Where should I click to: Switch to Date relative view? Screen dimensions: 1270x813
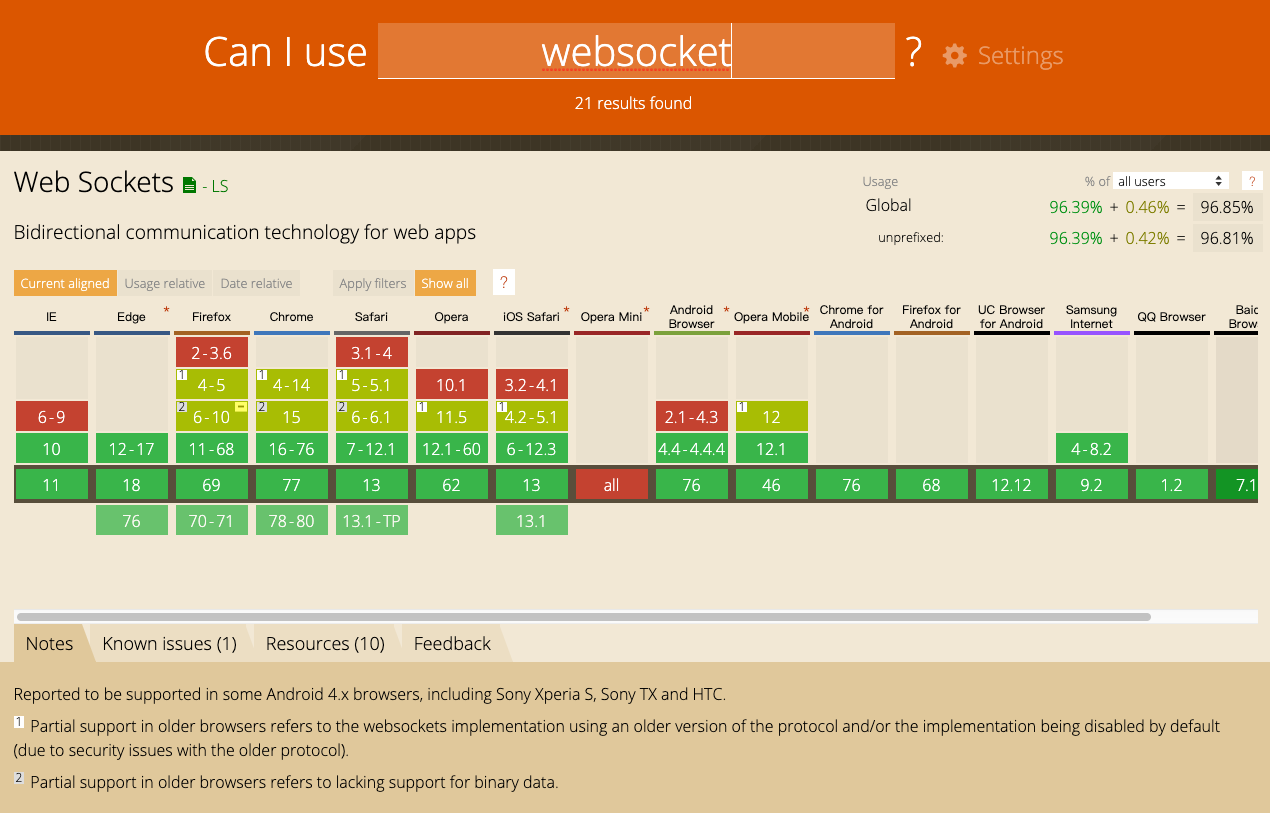click(256, 283)
